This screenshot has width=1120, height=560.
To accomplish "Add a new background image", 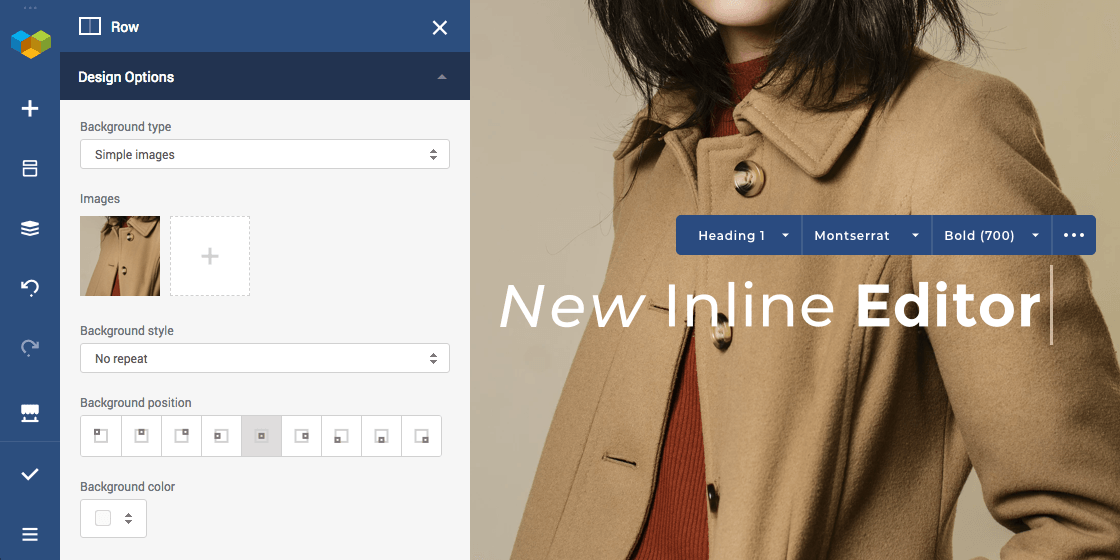I will tap(210, 257).
